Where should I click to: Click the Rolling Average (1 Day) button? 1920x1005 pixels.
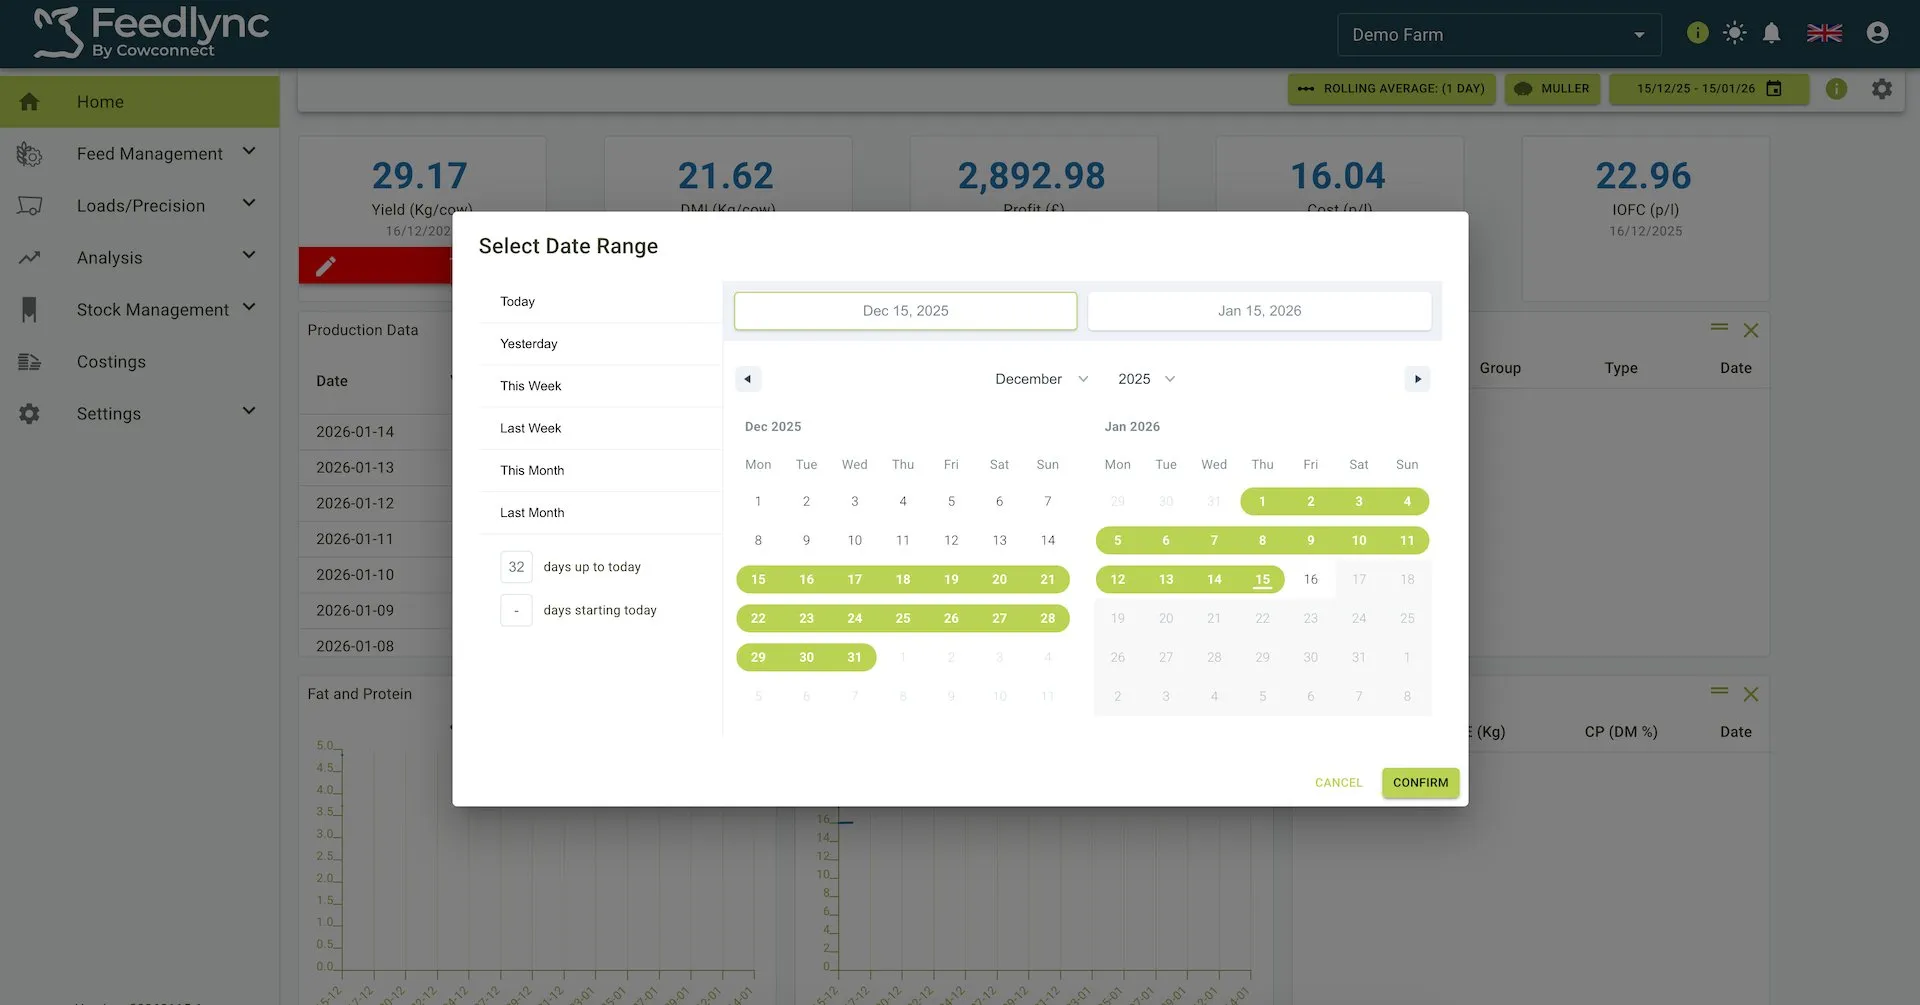(1391, 89)
